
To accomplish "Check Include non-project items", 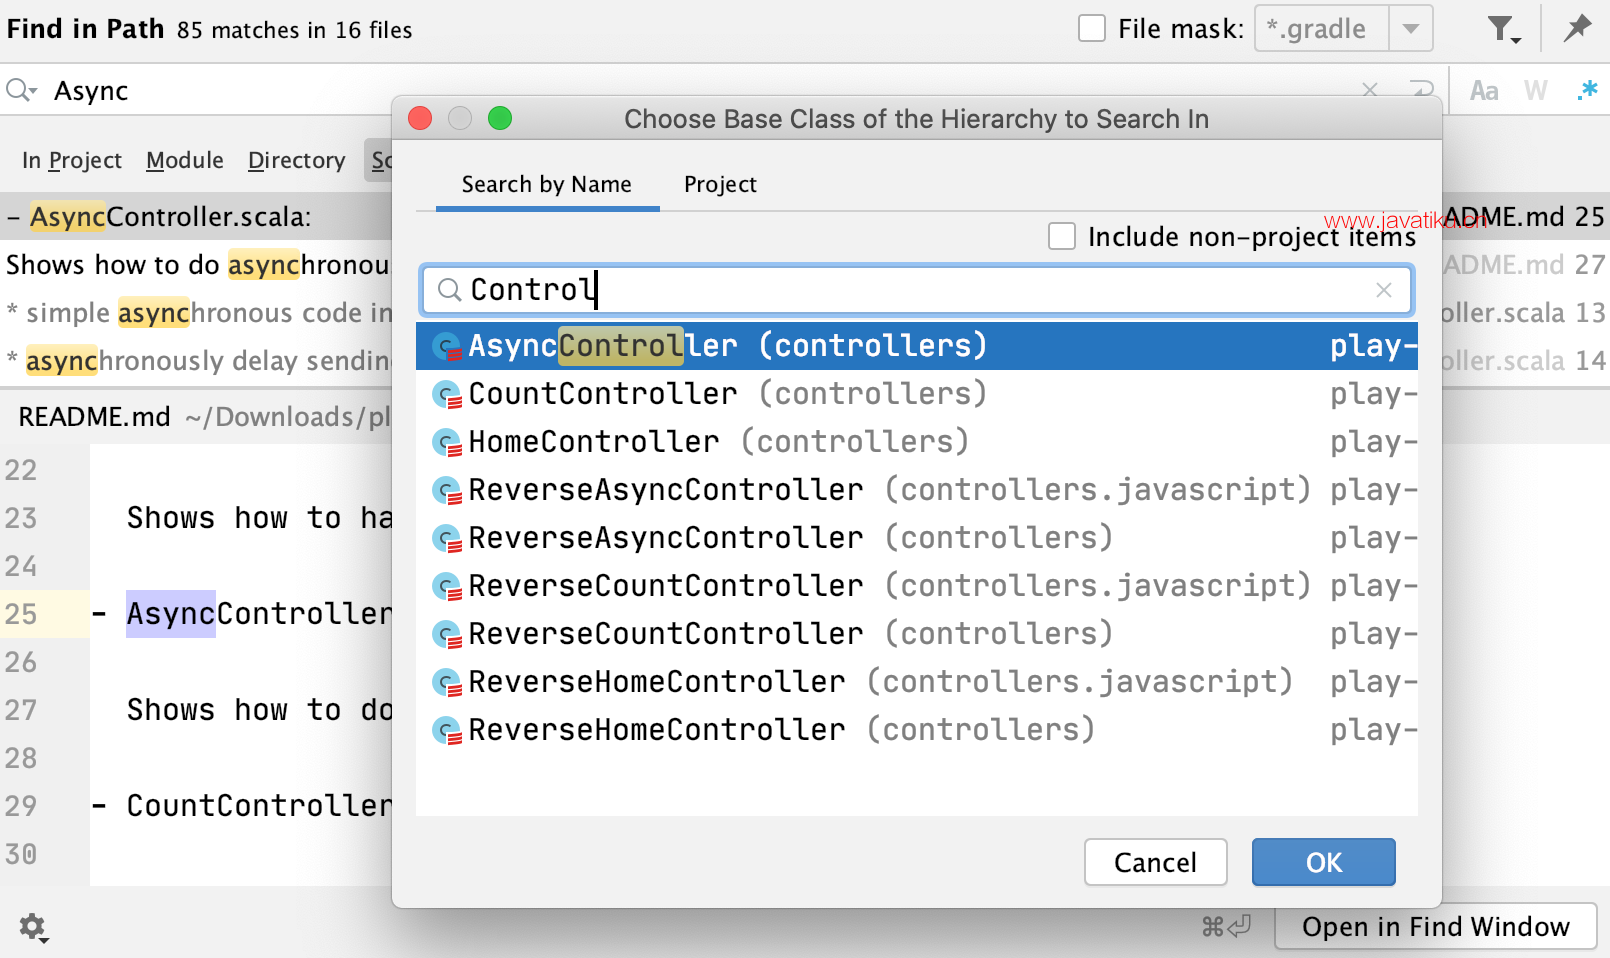I will [x=1062, y=237].
